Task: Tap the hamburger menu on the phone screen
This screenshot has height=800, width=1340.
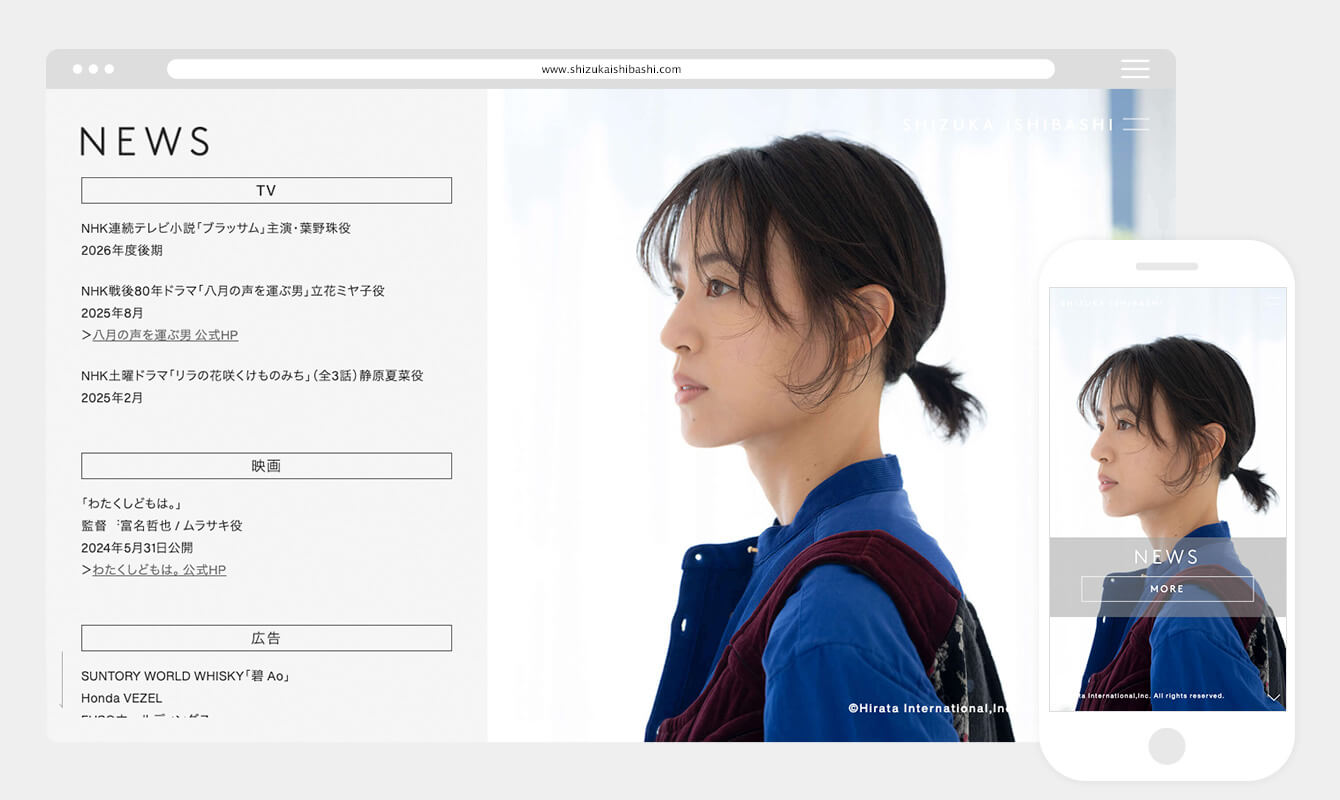Action: tap(1272, 301)
